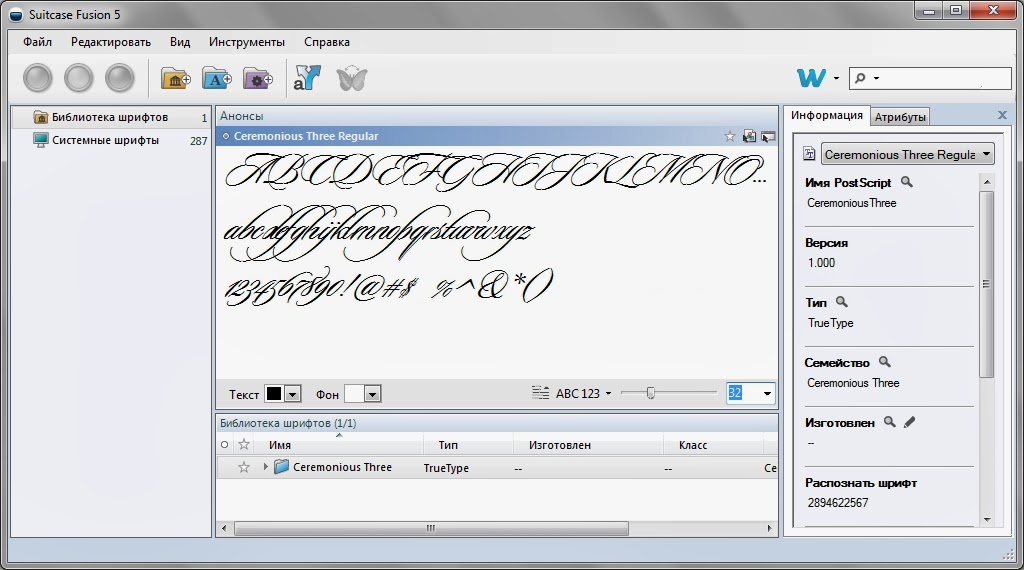Screen dimensions: 1024x570
Task: Toggle activation circle in the preview header
Action: [226, 136]
